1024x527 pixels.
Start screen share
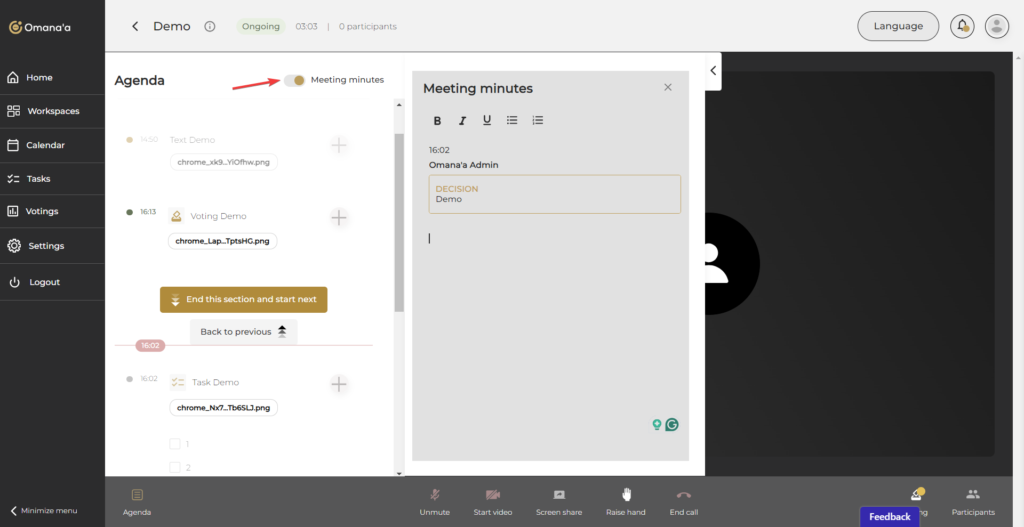point(559,495)
